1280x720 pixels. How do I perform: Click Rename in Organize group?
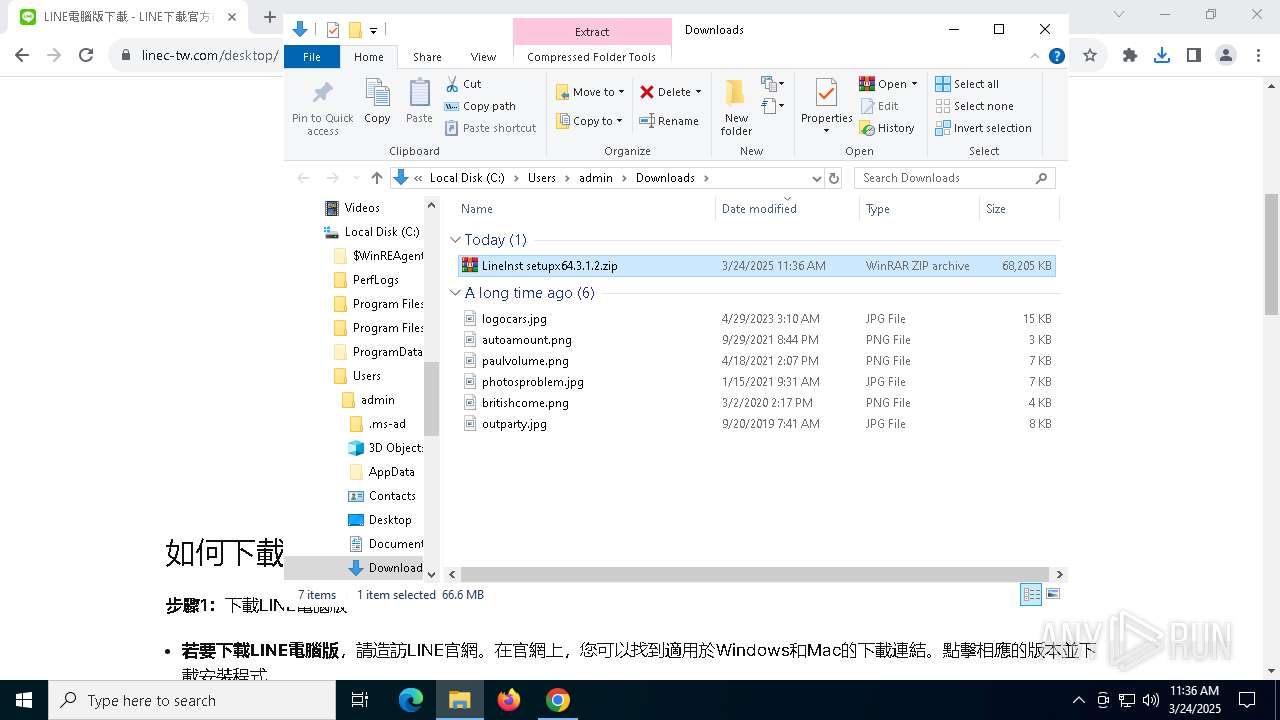[x=669, y=121]
